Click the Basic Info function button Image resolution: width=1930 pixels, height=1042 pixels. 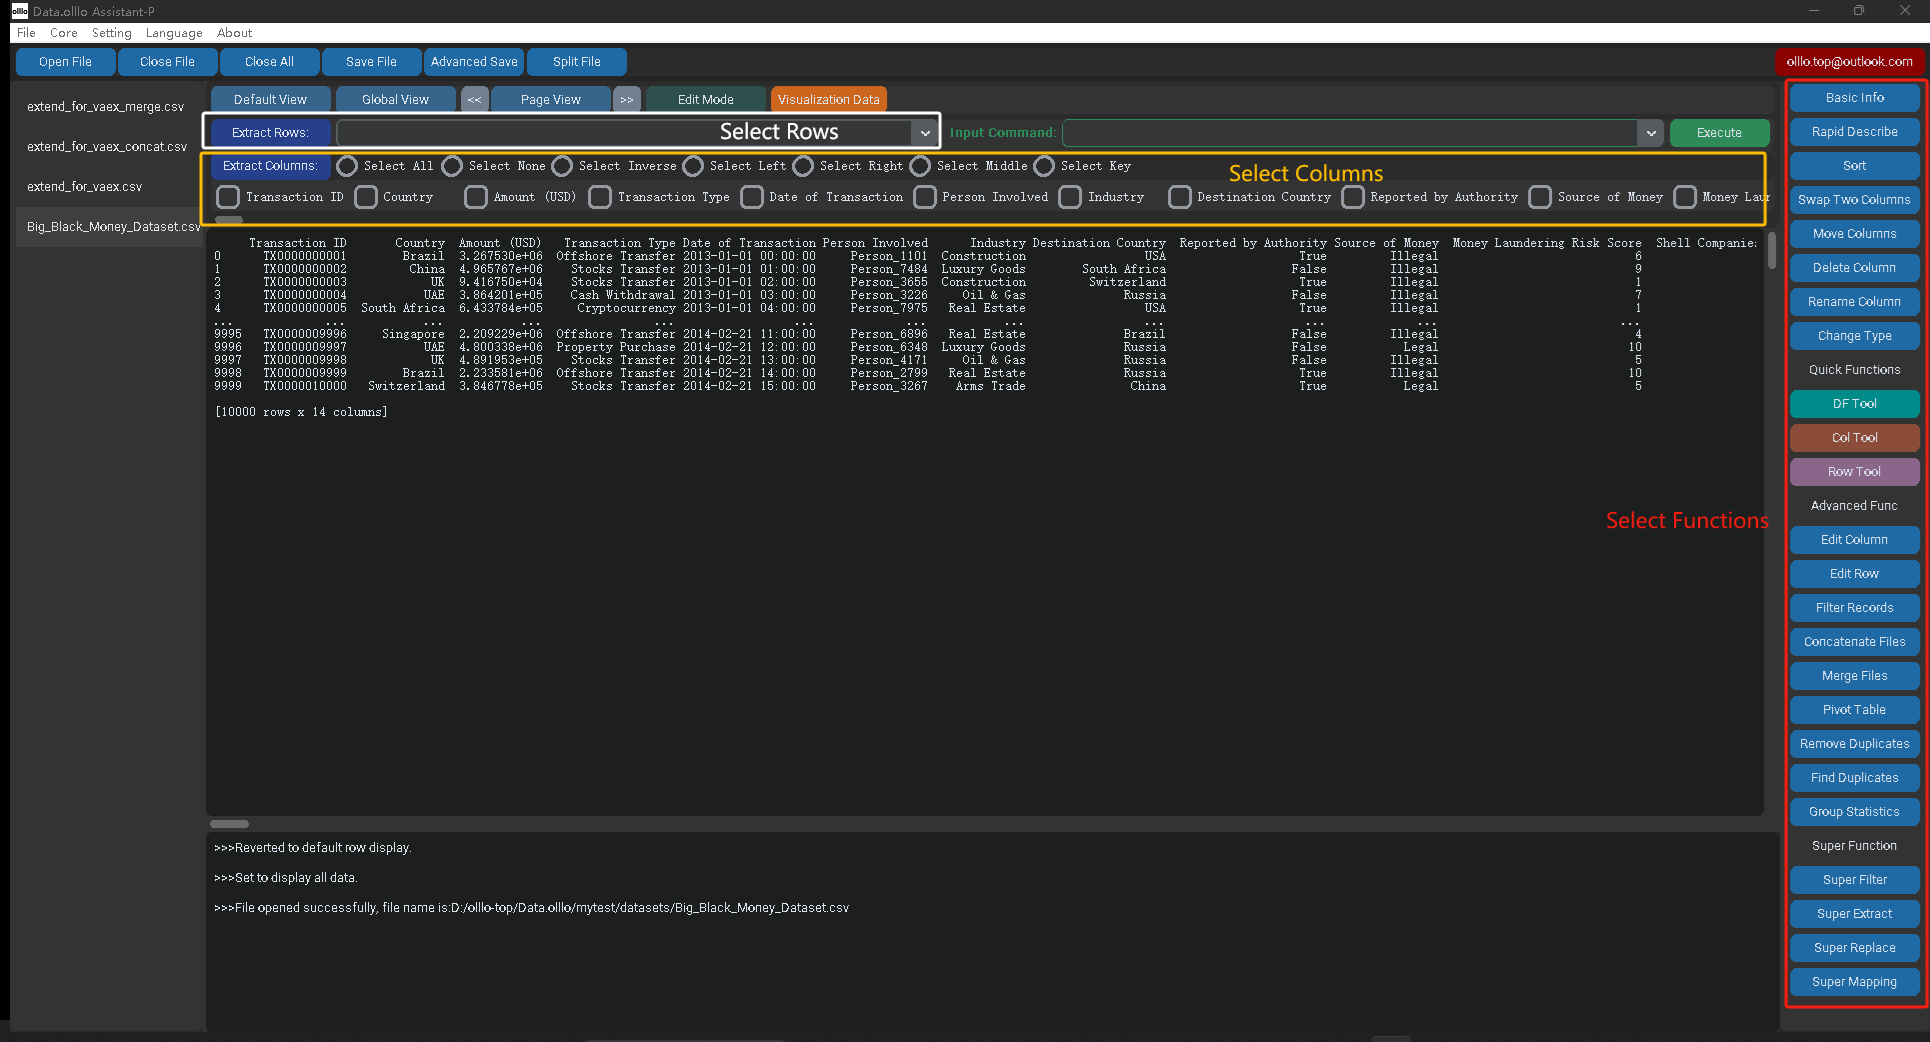point(1854,98)
